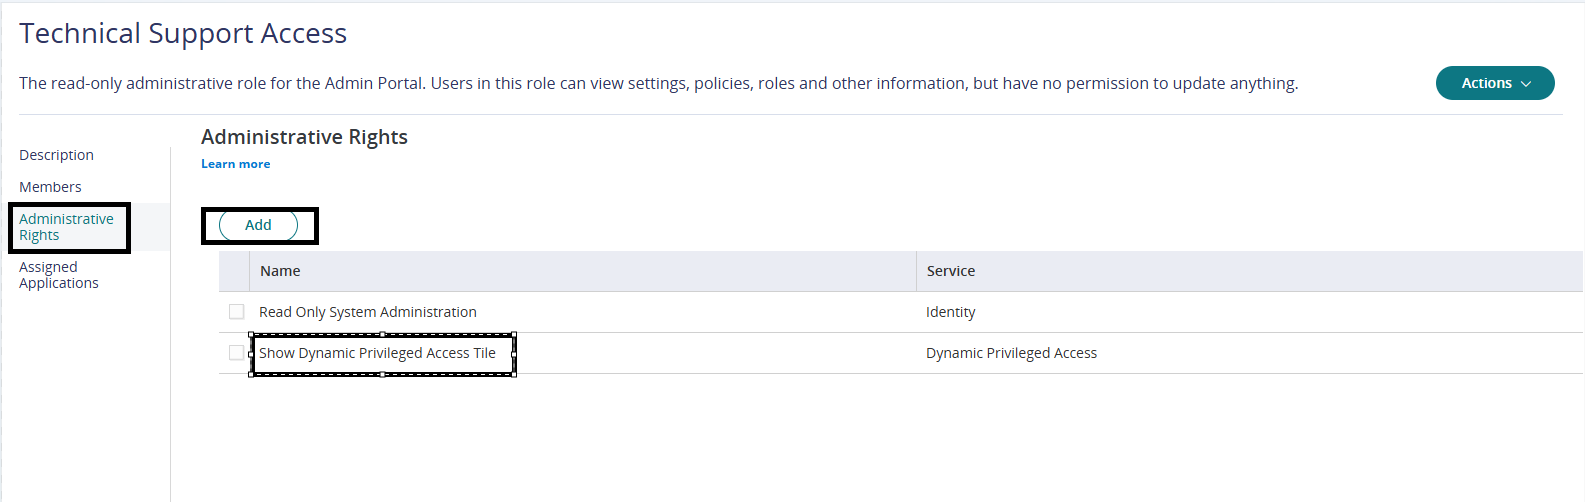The width and height of the screenshot is (1585, 502).
Task: Check the Read Only System Administration checkbox
Action: point(236,312)
